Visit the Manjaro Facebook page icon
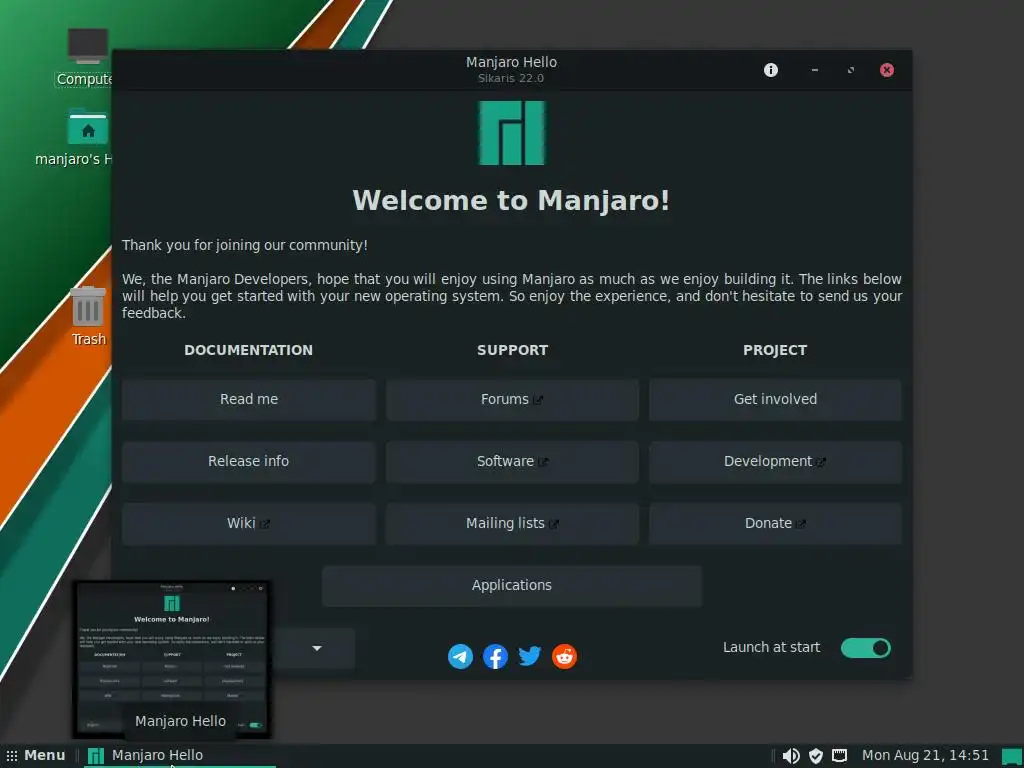 pyautogui.click(x=496, y=656)
